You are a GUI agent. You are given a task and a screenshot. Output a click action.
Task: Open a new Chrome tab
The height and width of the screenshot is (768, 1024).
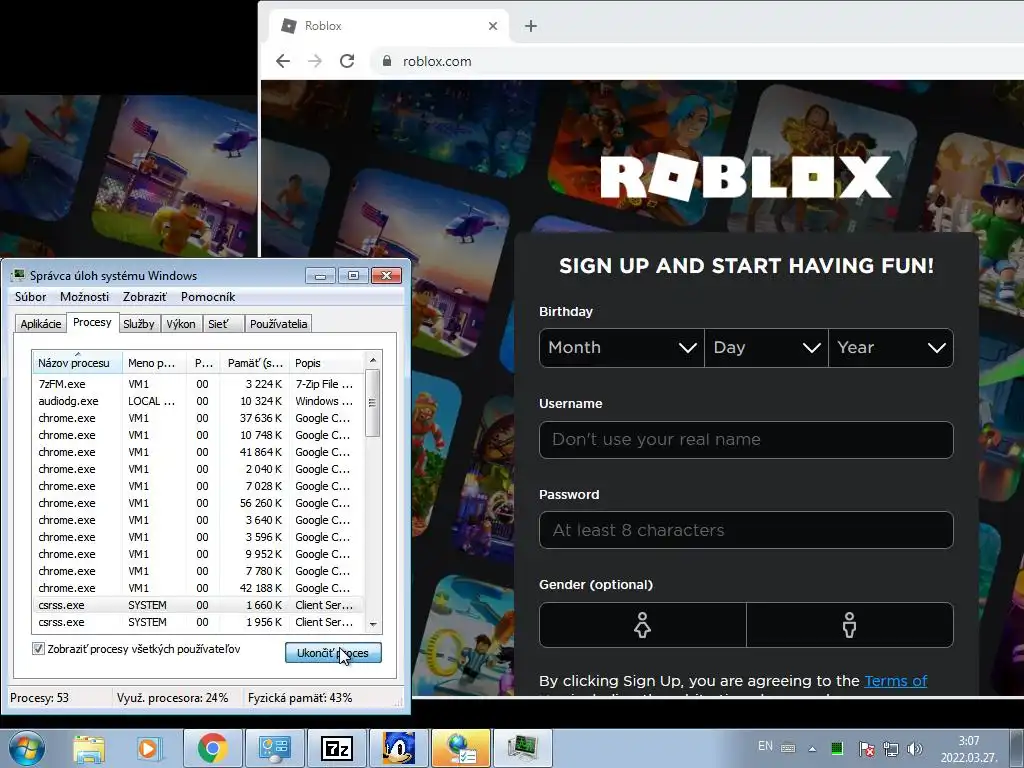click(531, 26)
